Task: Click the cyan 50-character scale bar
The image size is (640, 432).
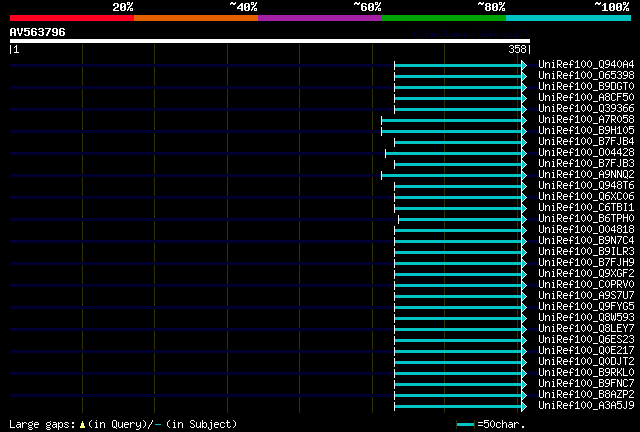Action: click(x=465, y=425)
